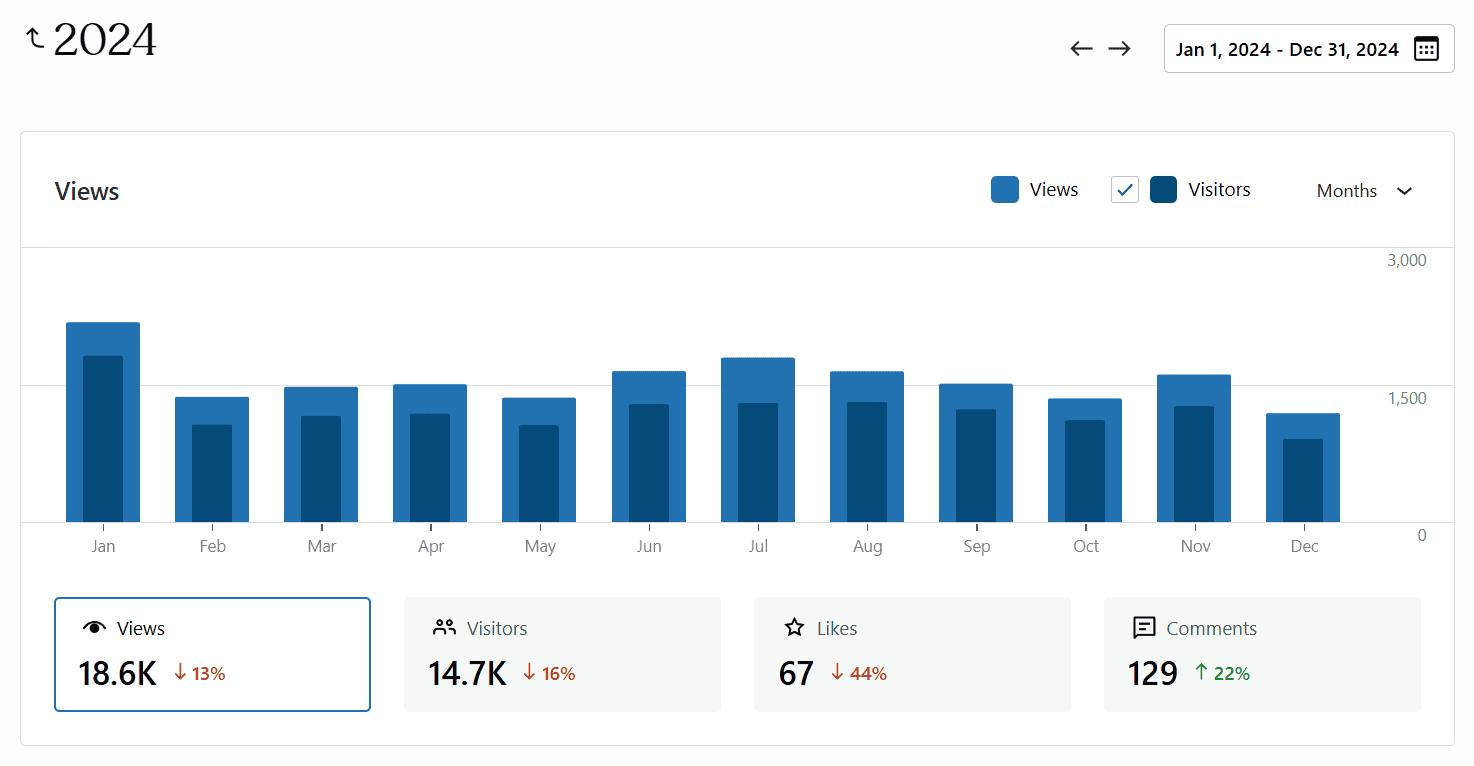1474x766 pixels.
Task: Click the May bar in the chart
Action: (x=539, y=460)
